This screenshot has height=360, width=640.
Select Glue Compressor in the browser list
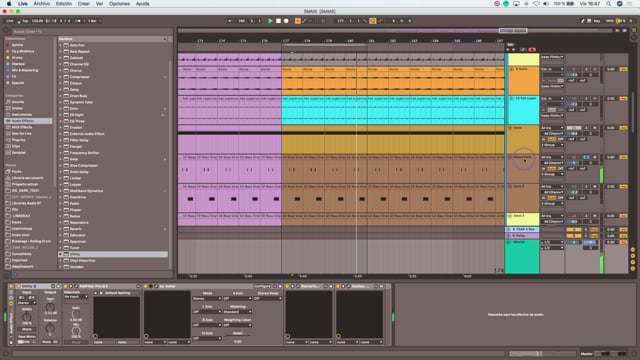tap(84, 166)
